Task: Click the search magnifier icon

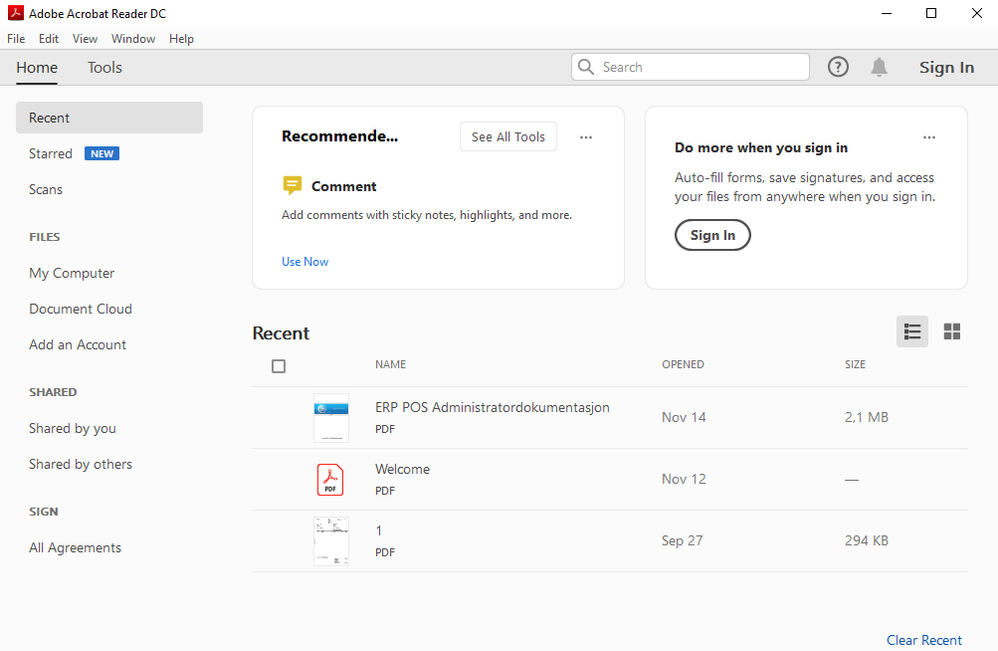Action: (586, 67)
